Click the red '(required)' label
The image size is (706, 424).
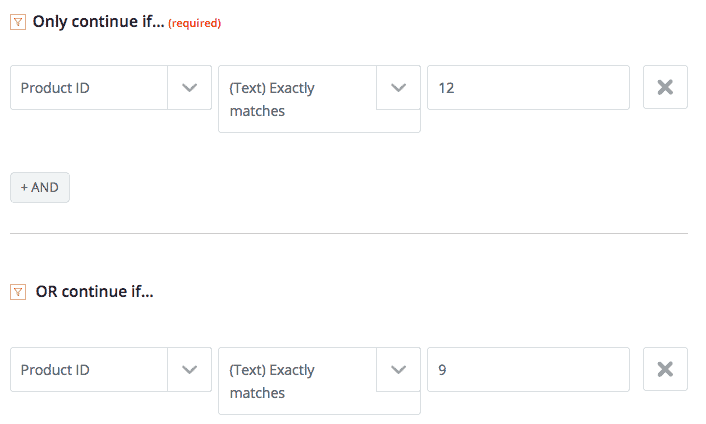click(x=194, y=23)
